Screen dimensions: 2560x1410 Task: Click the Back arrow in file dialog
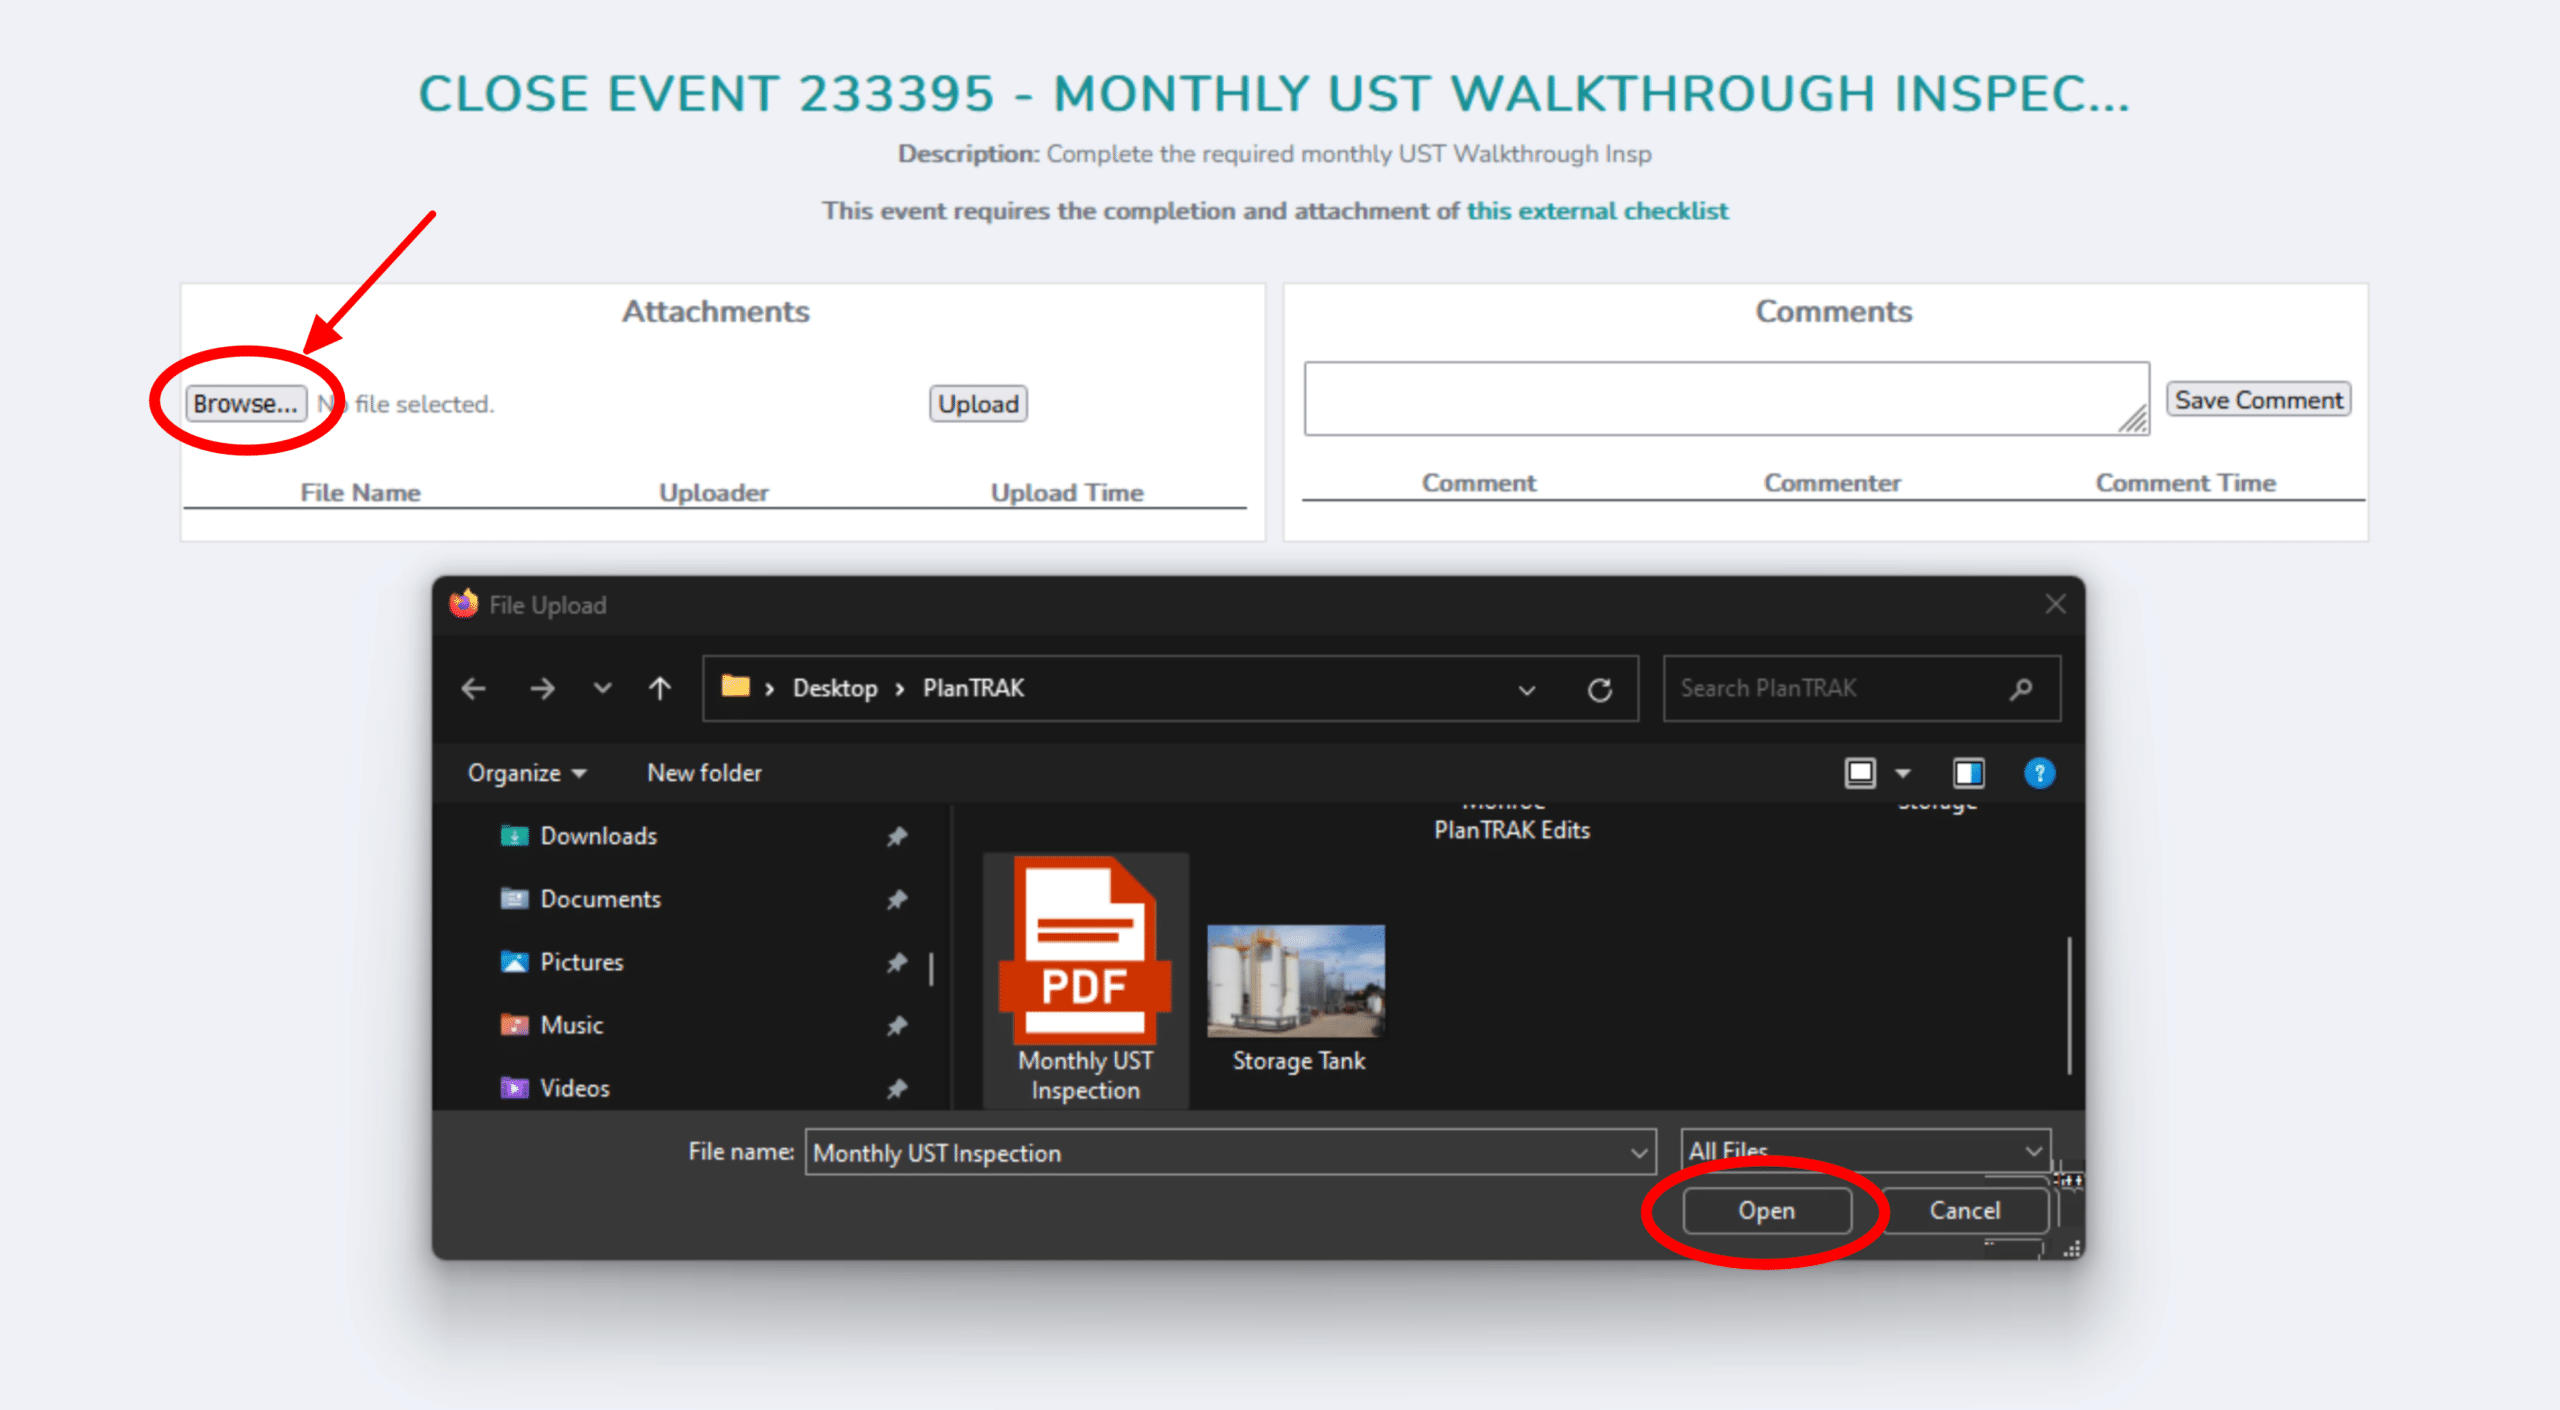click(x=474, y=688)
